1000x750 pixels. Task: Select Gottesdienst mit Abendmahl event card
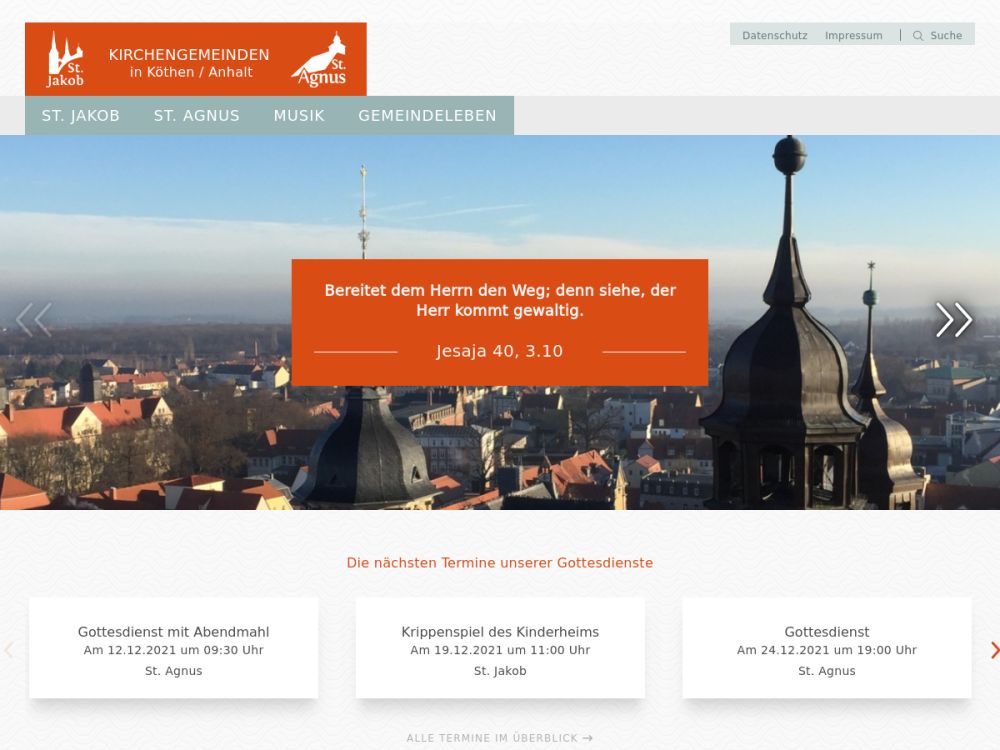pos(174,648)
